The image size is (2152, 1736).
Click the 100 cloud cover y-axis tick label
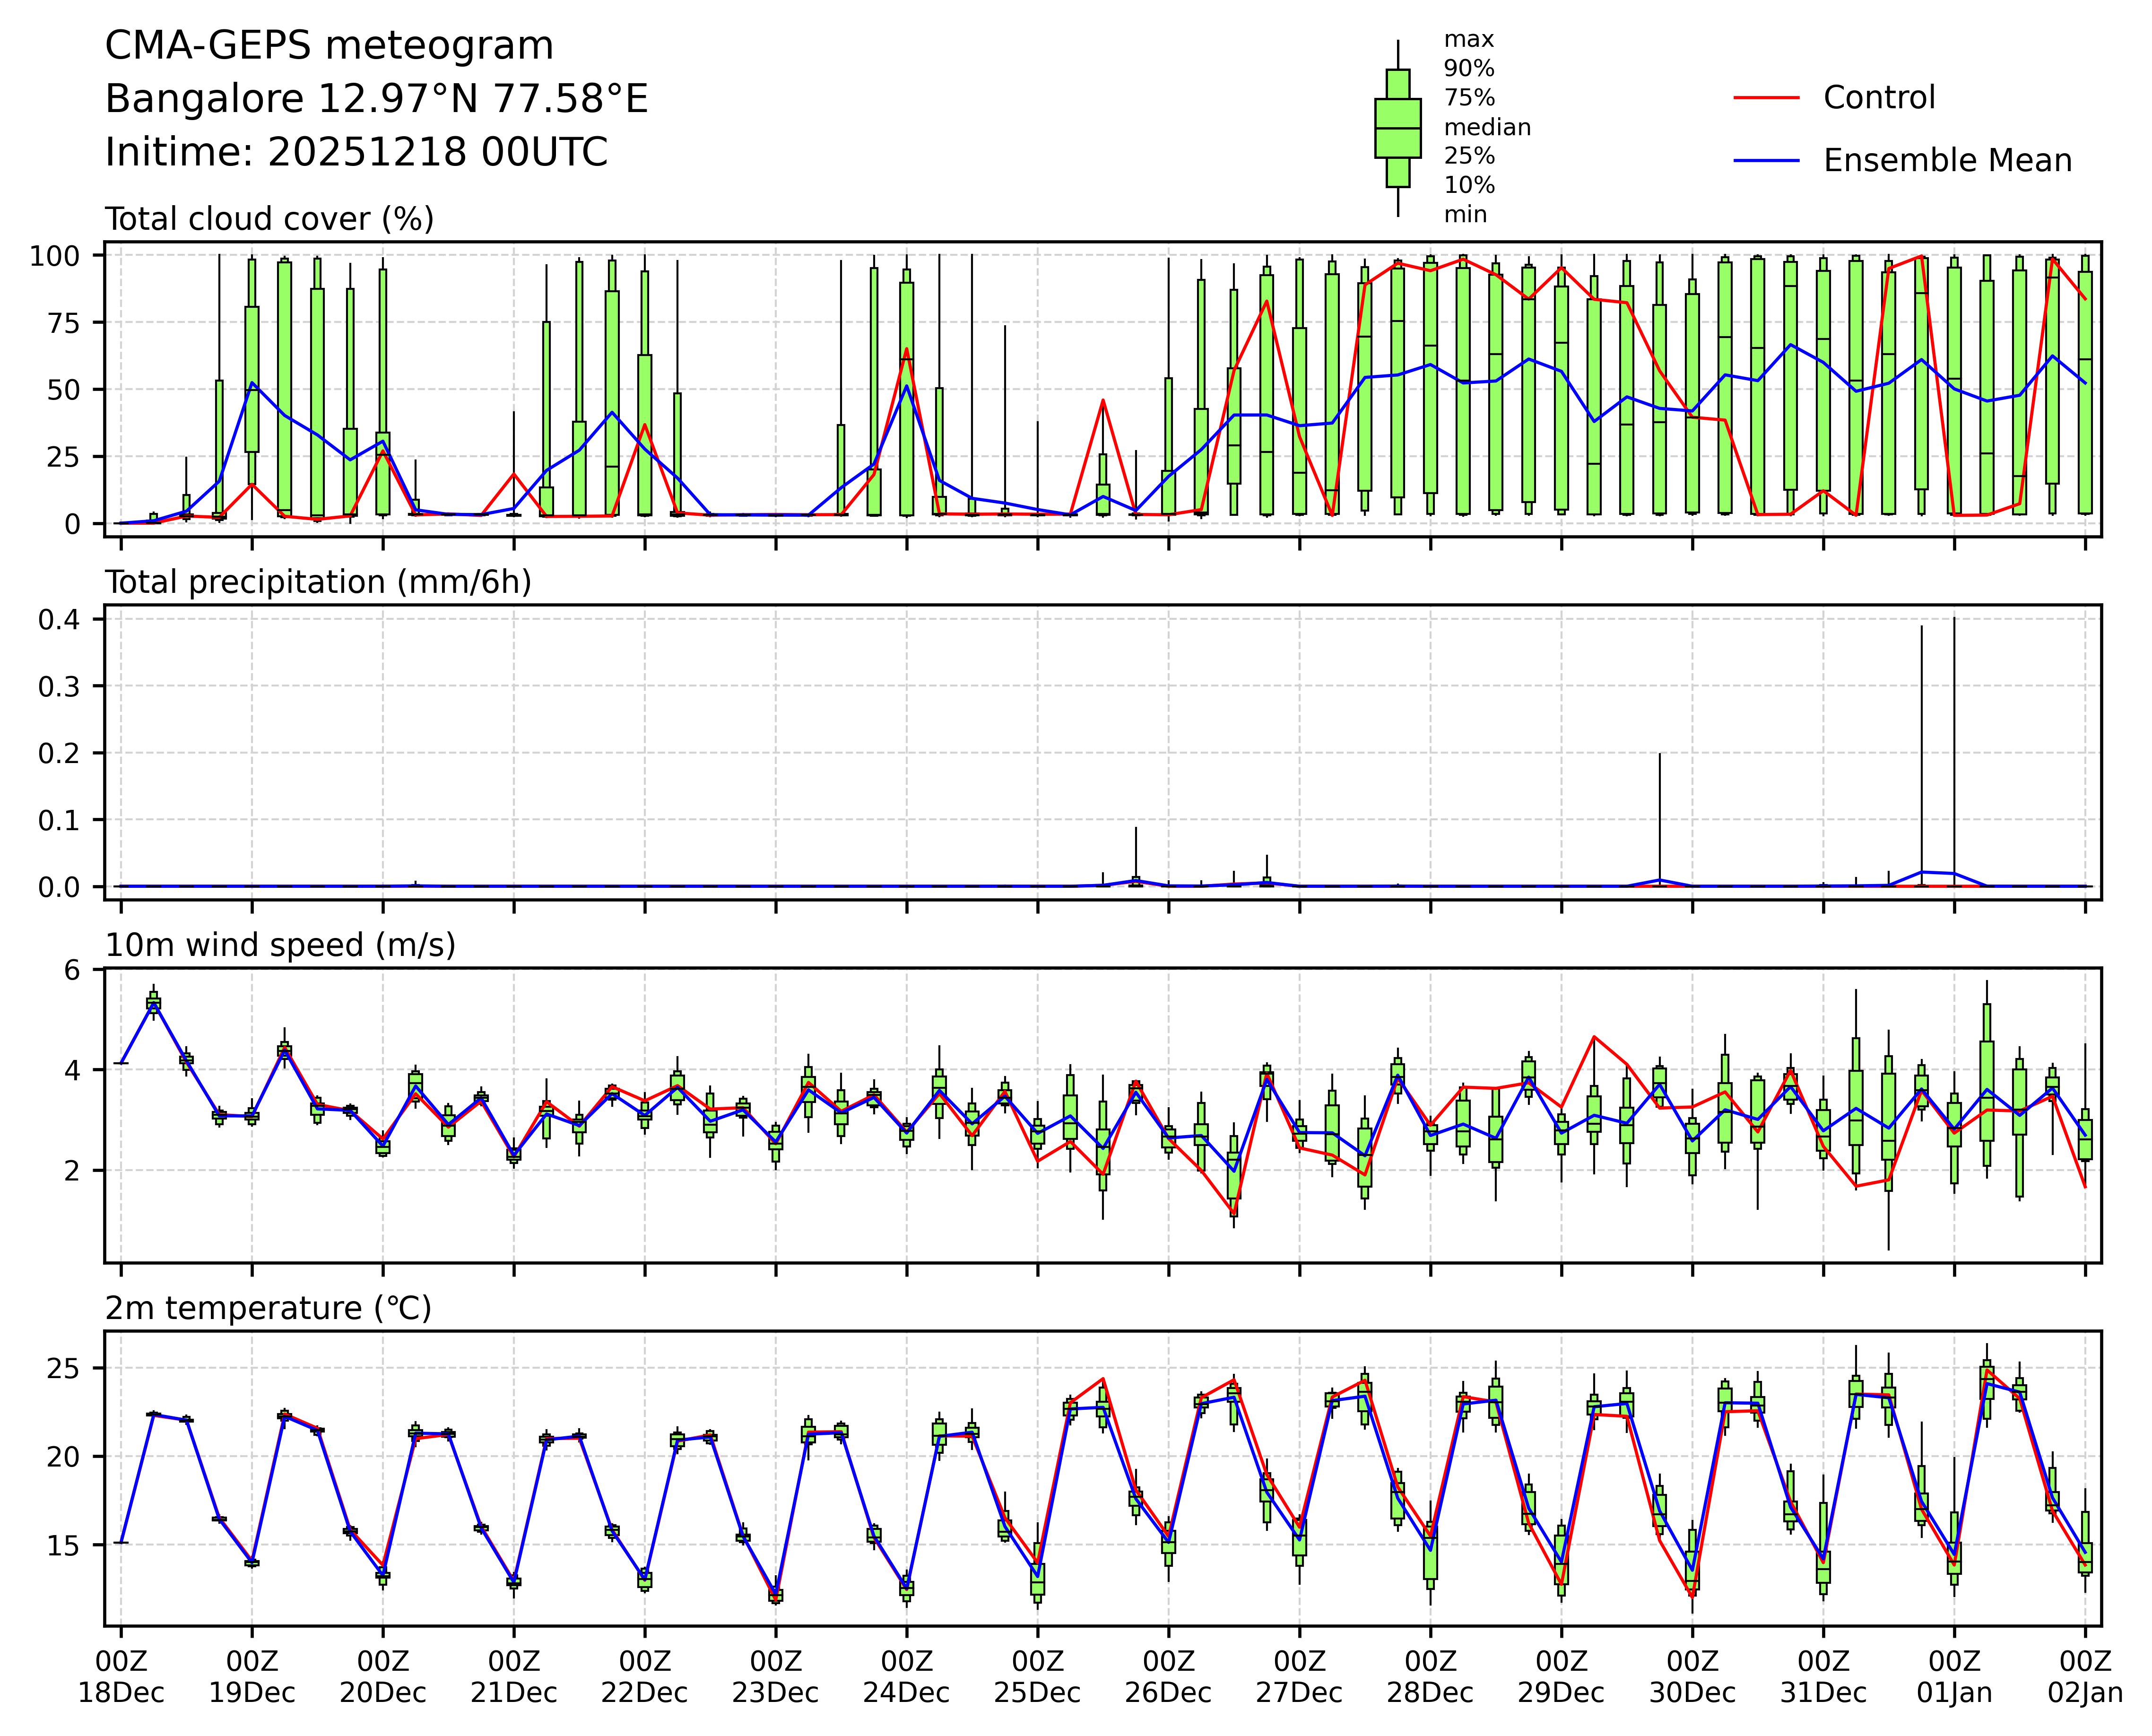pos(54,256)
